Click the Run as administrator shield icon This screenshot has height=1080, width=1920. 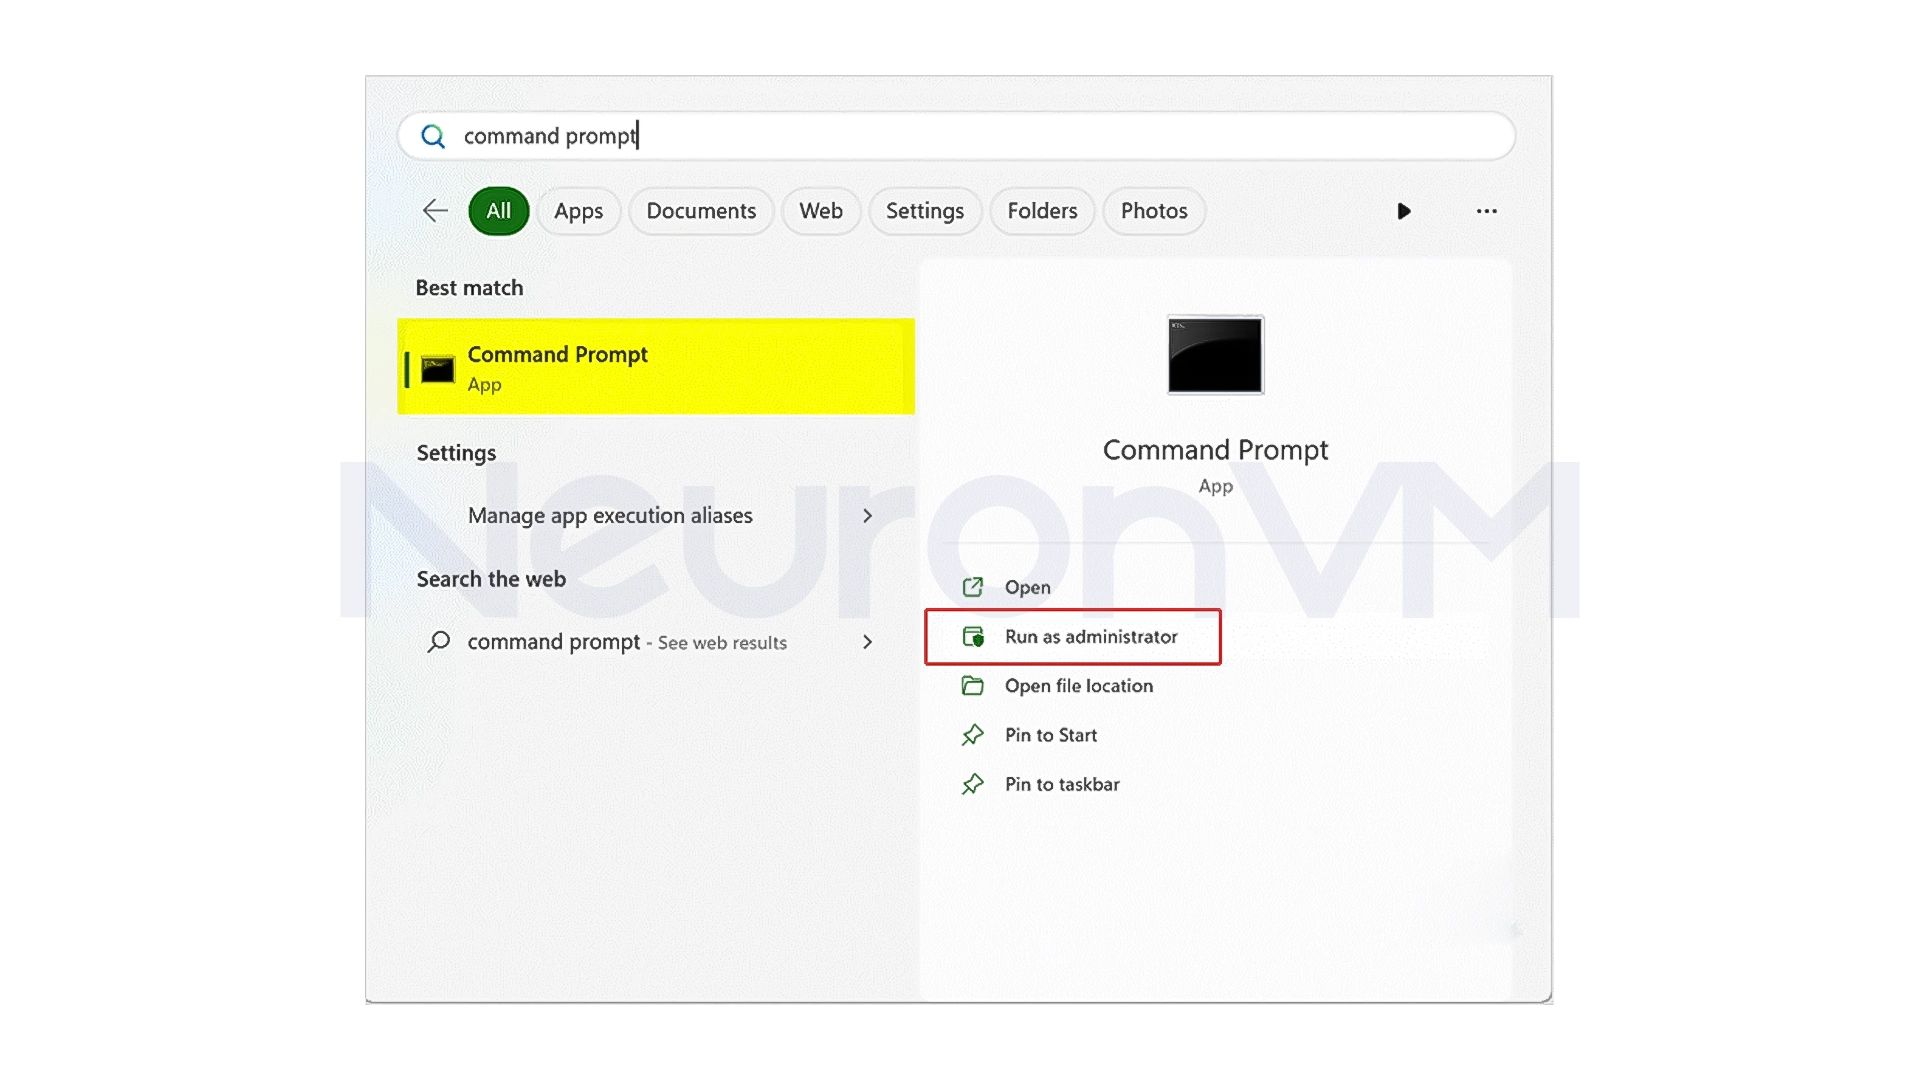click(973, 637)
